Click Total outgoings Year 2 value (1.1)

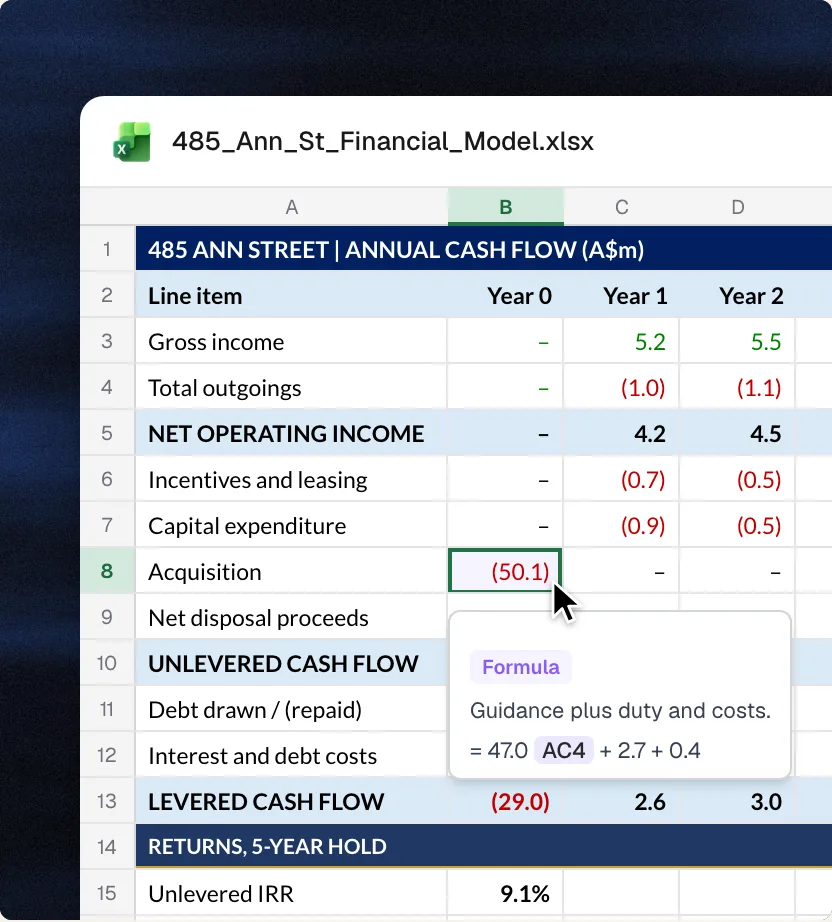pyautogui.click(x=737, y=387)
